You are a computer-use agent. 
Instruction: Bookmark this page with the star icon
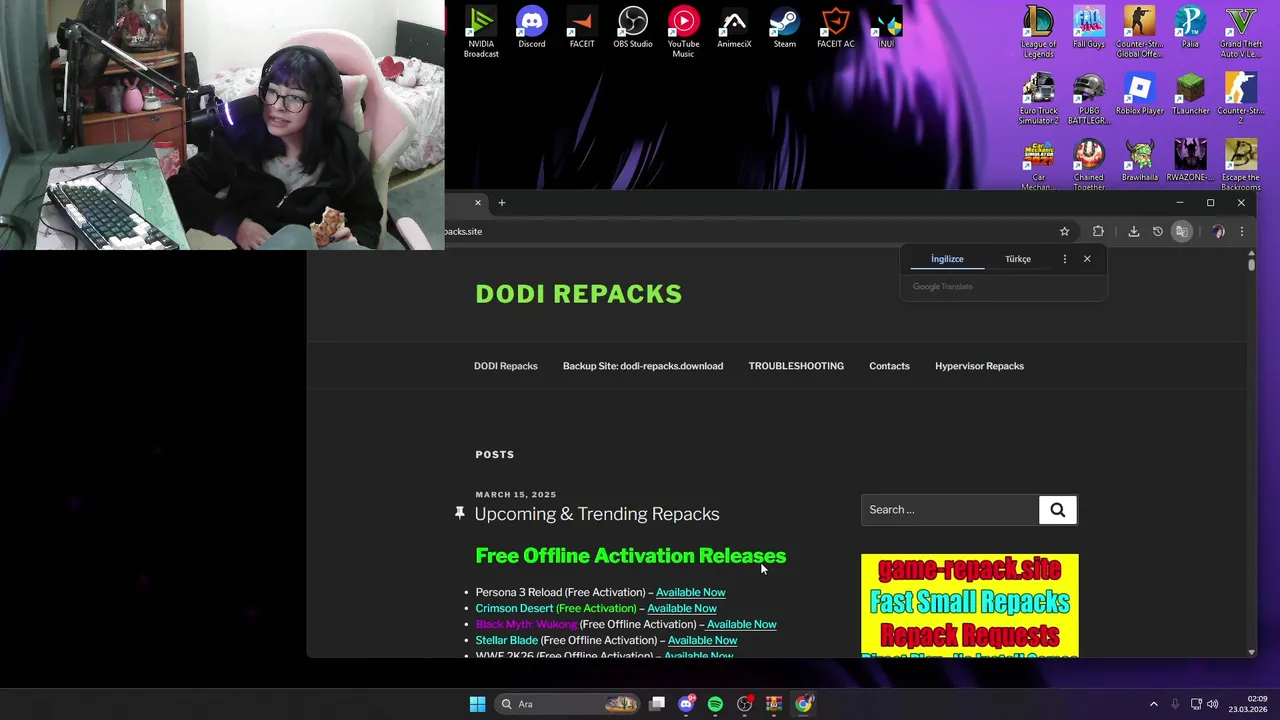click(x=1064, y=231)
